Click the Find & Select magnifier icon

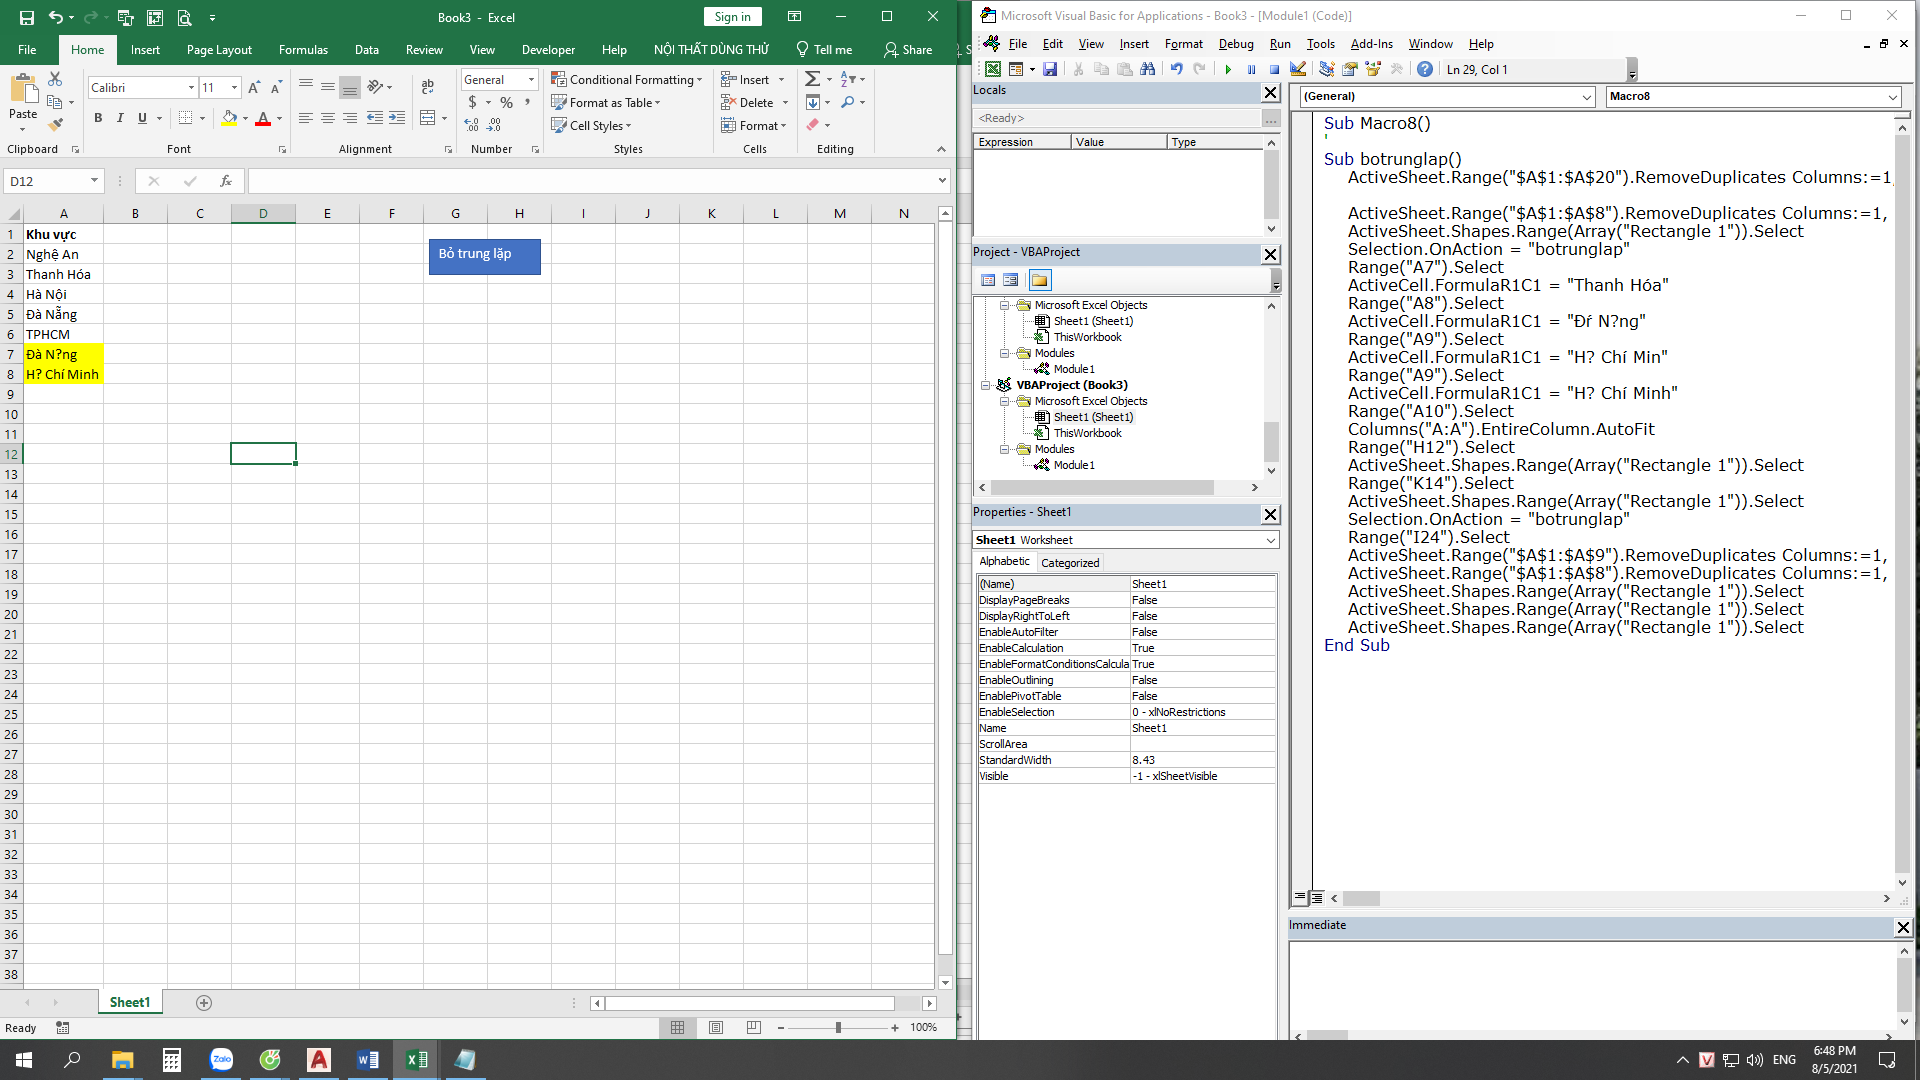pyautogui.click(x=848, y=102)
